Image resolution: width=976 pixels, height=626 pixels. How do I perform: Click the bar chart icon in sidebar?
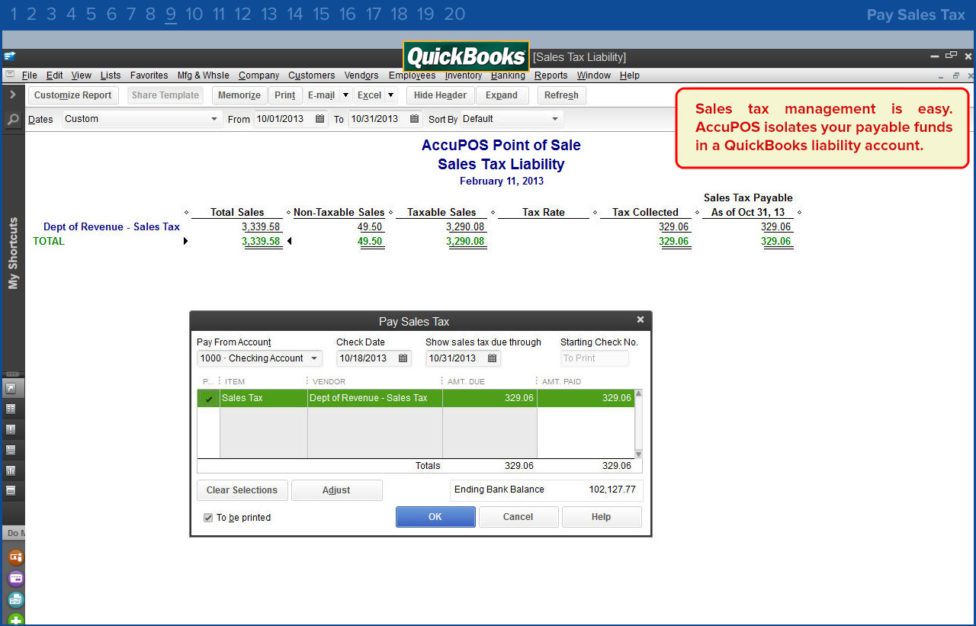tap(11, 470)
